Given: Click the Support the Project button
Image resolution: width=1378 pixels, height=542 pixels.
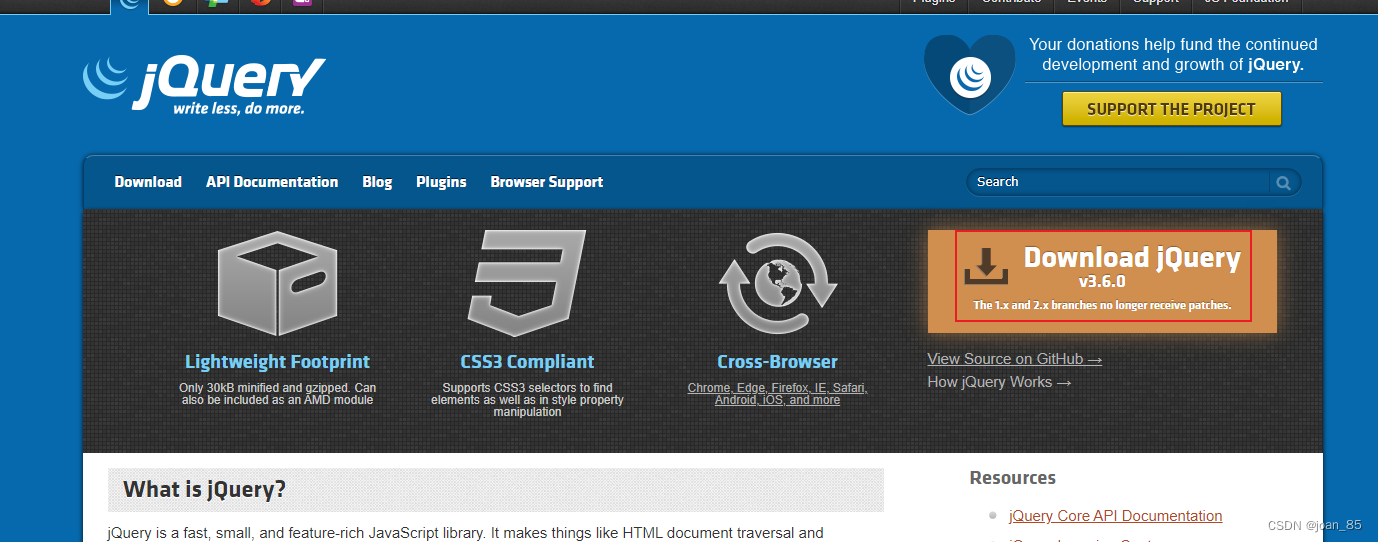Looking at the screenshot, I should [1171, 109].
